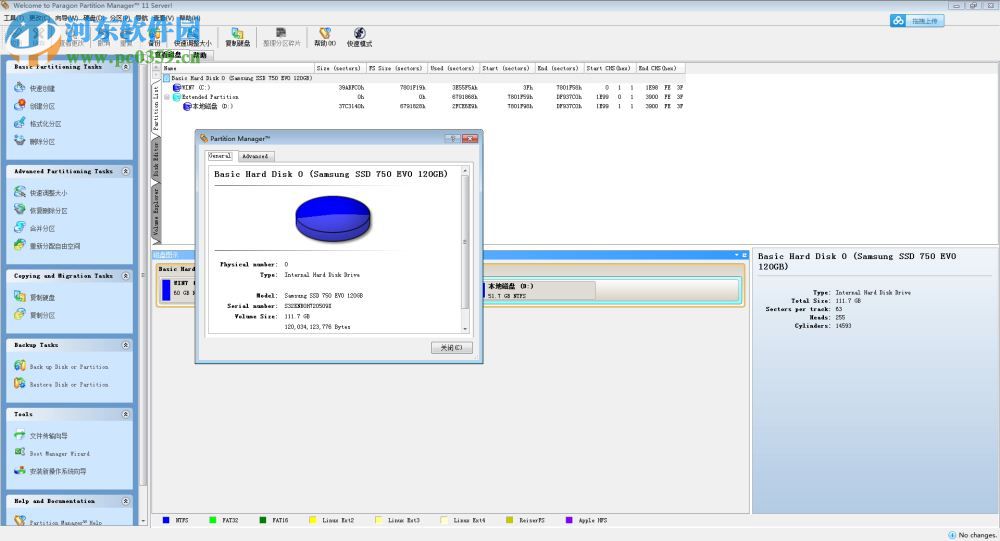Click the 安装新操作系统向导 icon

click(x=20, y=471)
